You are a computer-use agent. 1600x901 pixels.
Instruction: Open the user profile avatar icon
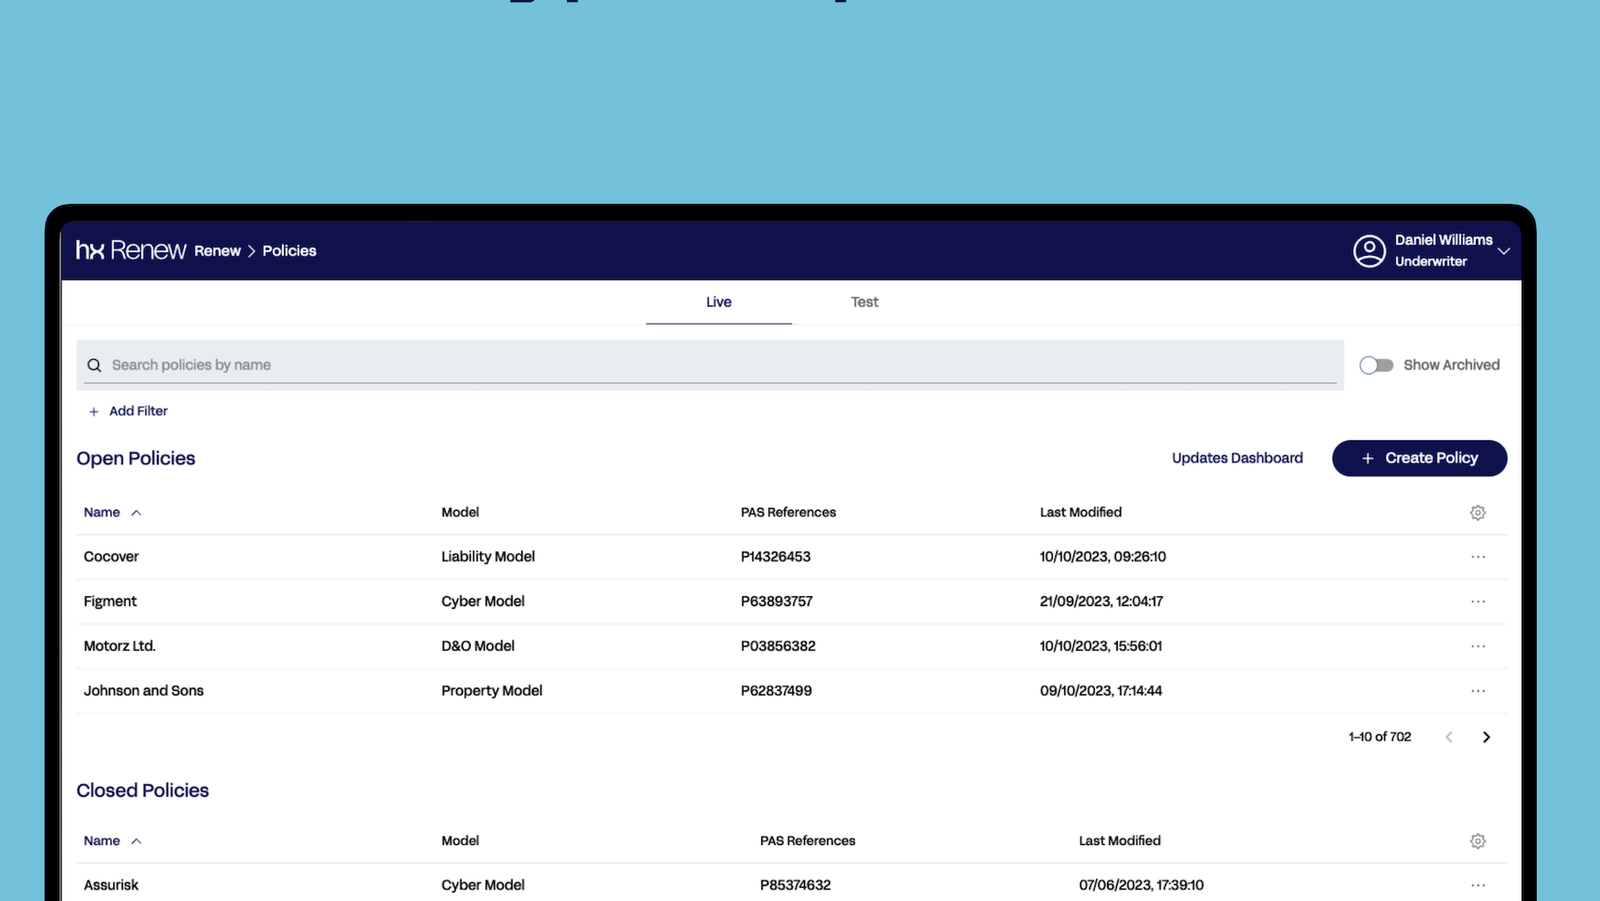[1369, 251]
